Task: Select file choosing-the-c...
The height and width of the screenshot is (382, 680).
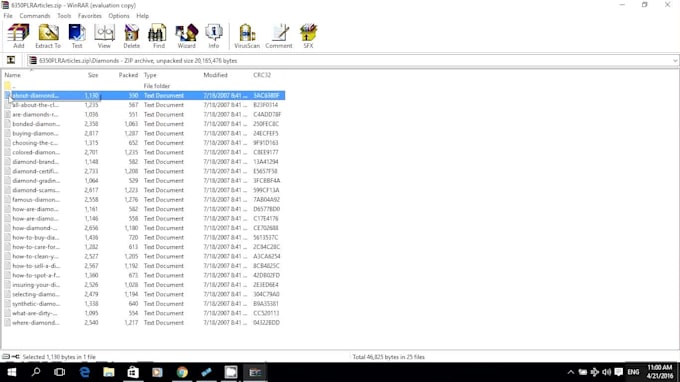Action: coord(144,143)
